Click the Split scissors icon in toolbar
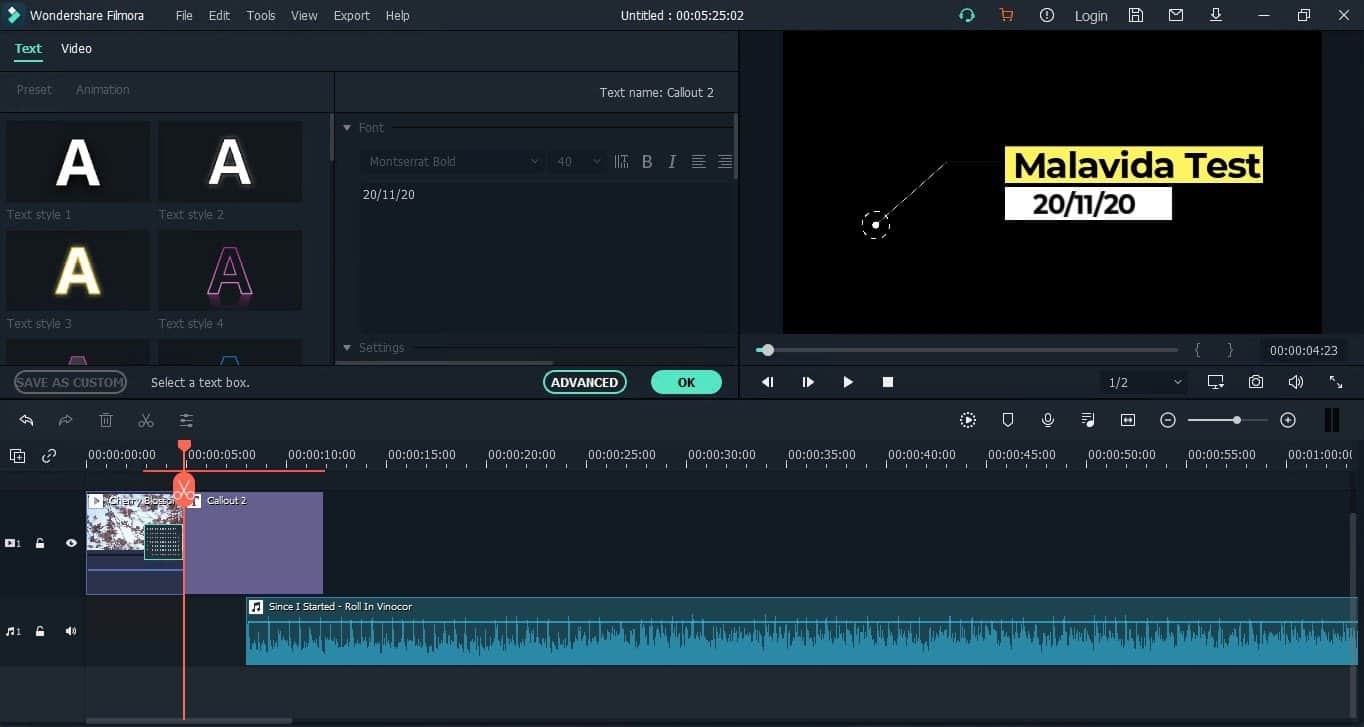 point(146,421)
